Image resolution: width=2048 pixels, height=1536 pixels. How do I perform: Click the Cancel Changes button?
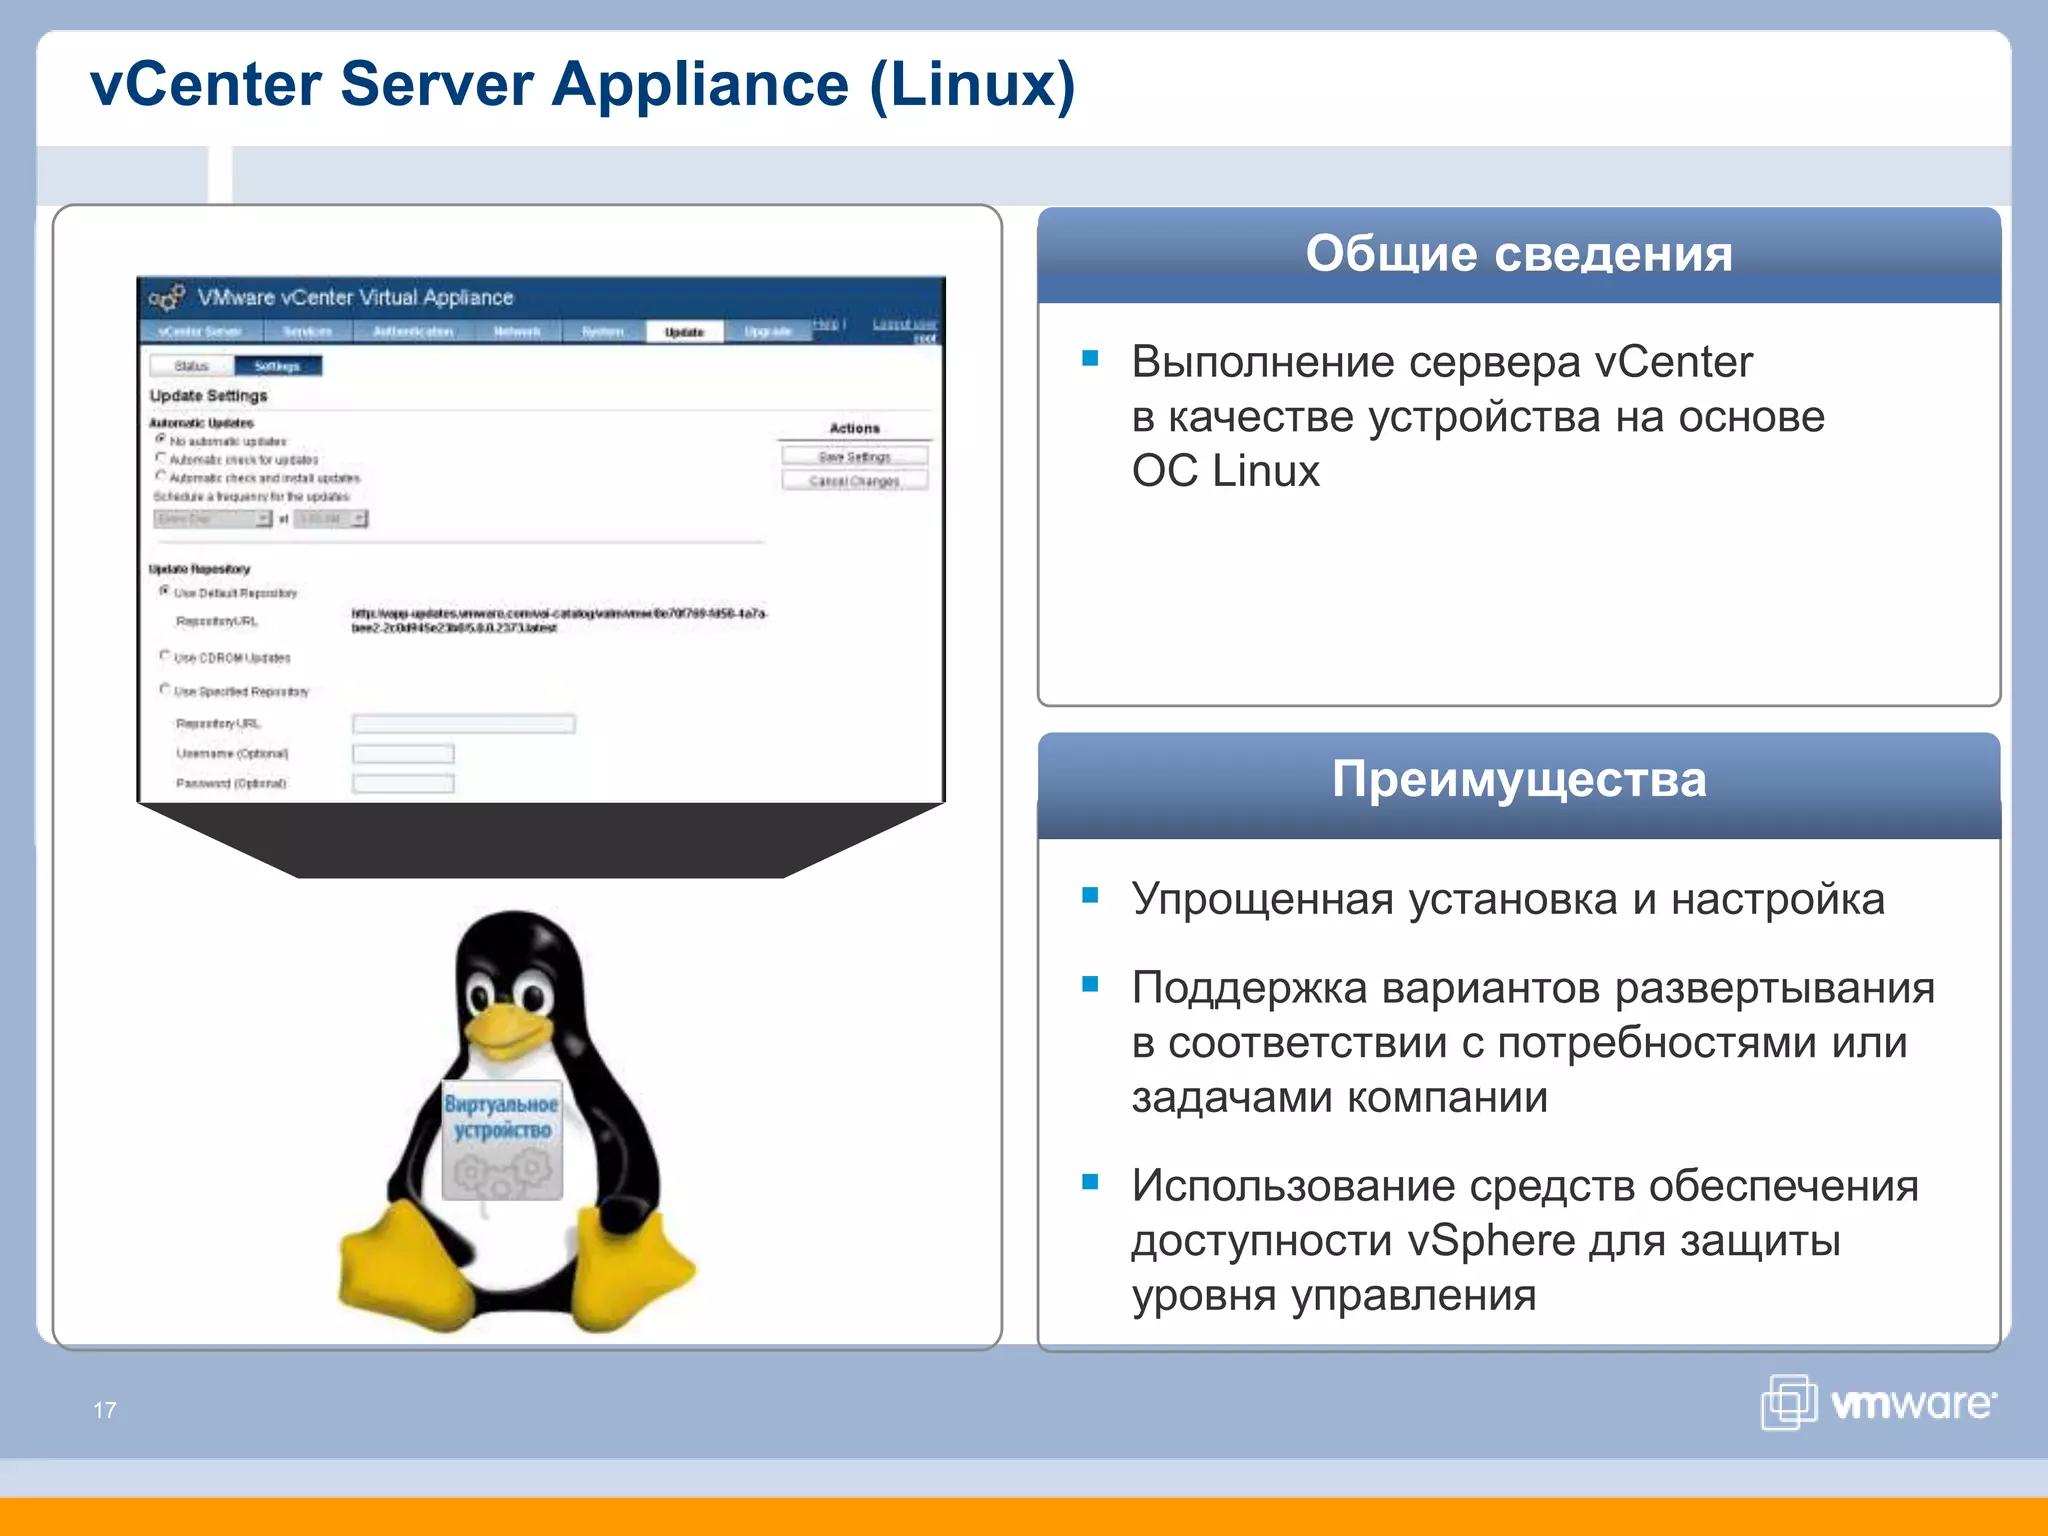pyautogui.click(x=854, y=481)
